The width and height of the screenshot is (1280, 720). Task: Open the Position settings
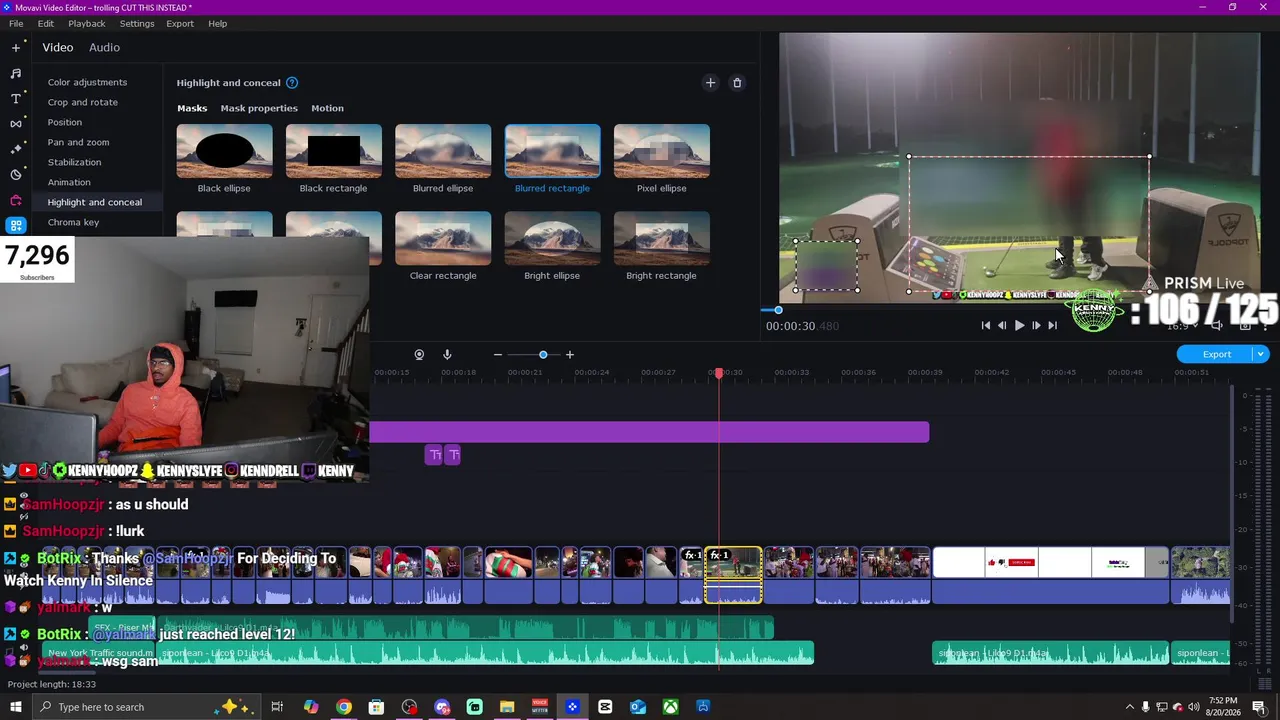(65, 122)
